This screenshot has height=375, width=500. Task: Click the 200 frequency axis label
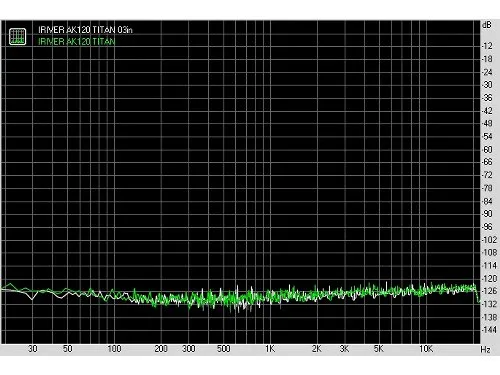click(x=161, y=349)
